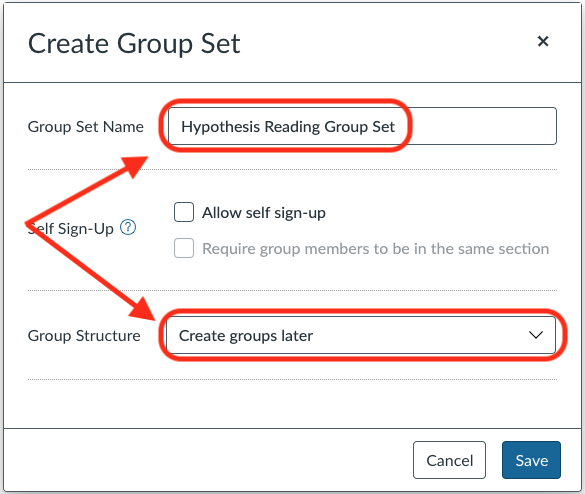Screen dimensions: 585x494
Task: Click the Group Structure dropdown chevron arrow
Action: tap(536, 335)
